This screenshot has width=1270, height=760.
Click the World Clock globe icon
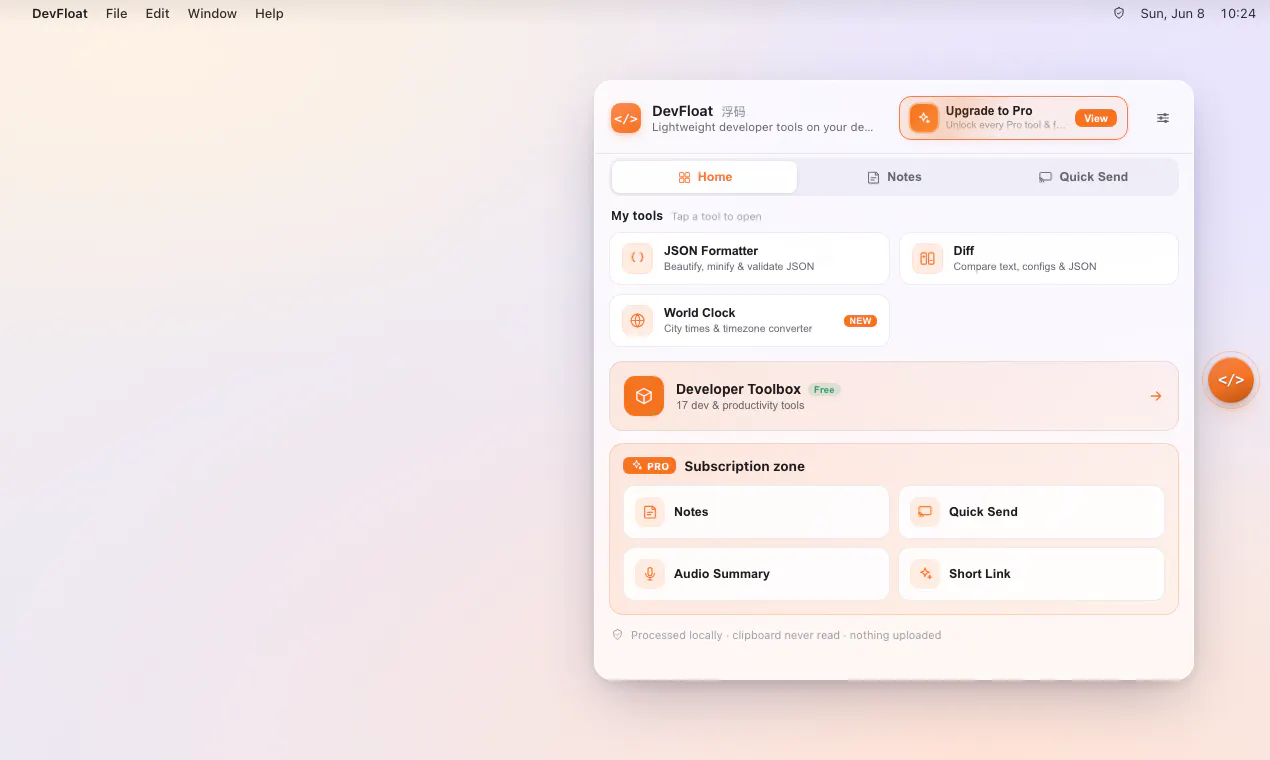(x=637, y=320)
